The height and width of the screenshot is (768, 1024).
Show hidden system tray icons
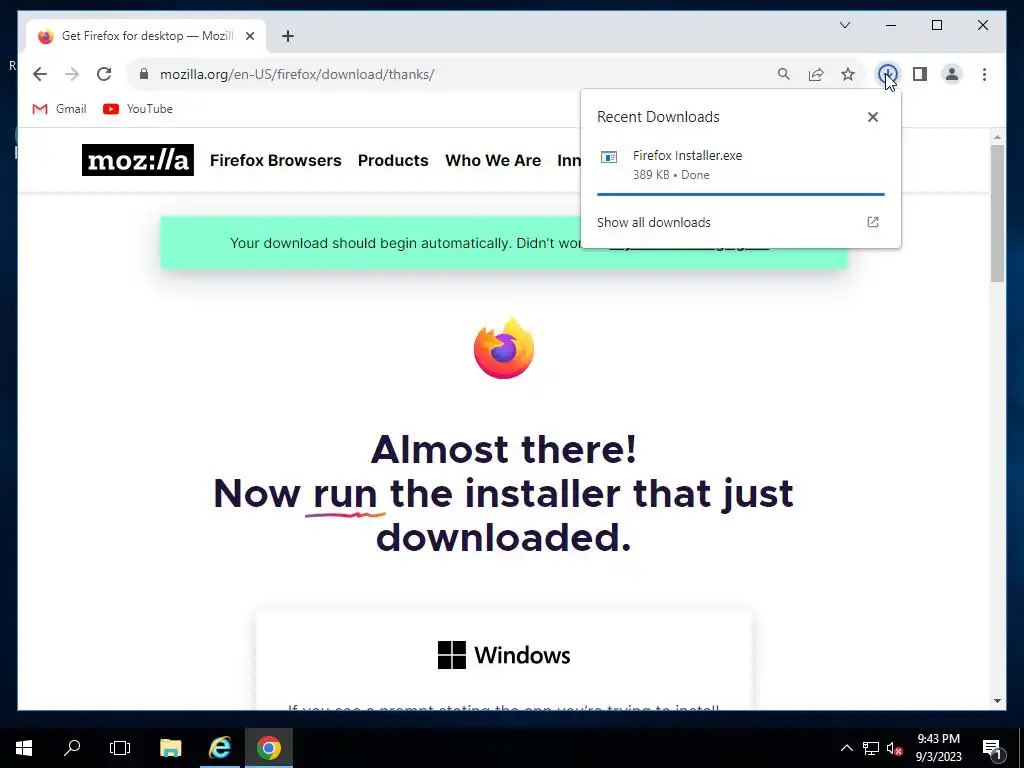(846, 748)
